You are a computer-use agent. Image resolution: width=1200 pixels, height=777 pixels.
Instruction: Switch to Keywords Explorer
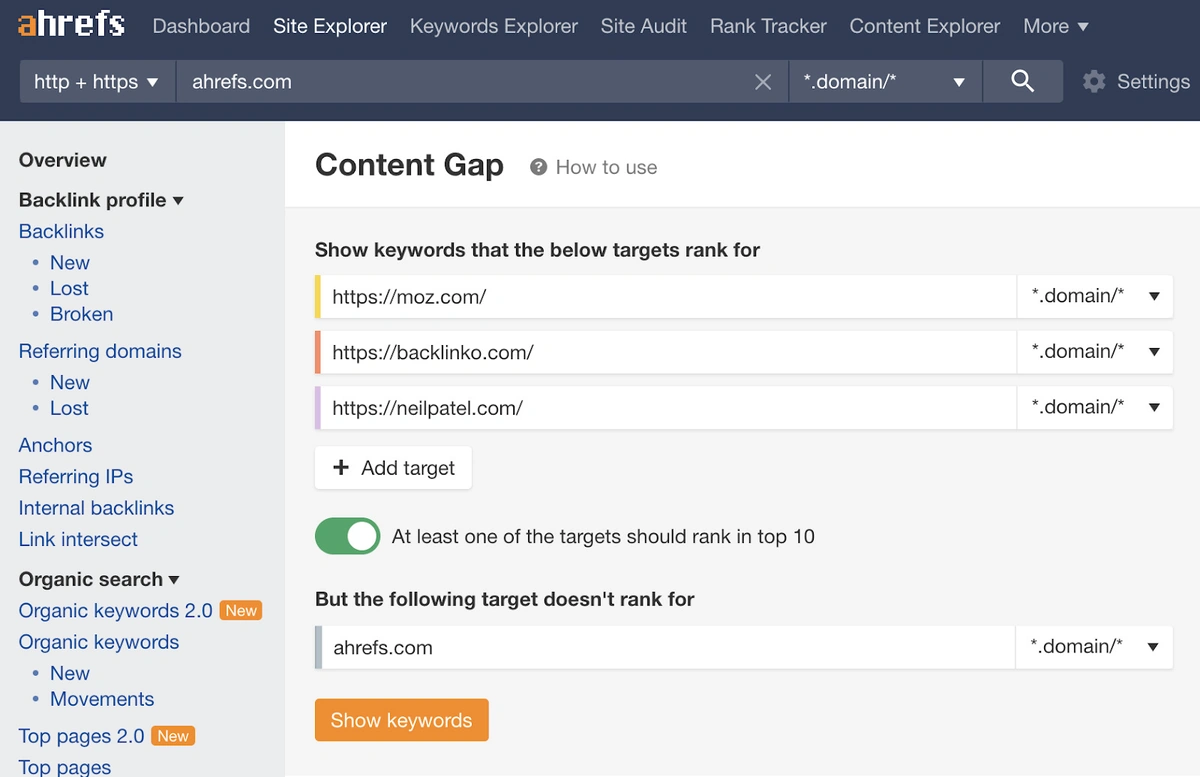coord(493,26)
